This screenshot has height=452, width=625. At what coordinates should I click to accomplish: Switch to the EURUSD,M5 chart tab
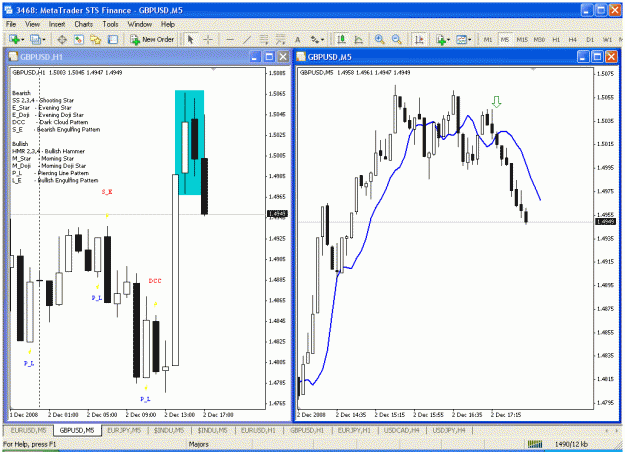pyautogui.click(x=29, y=430)
